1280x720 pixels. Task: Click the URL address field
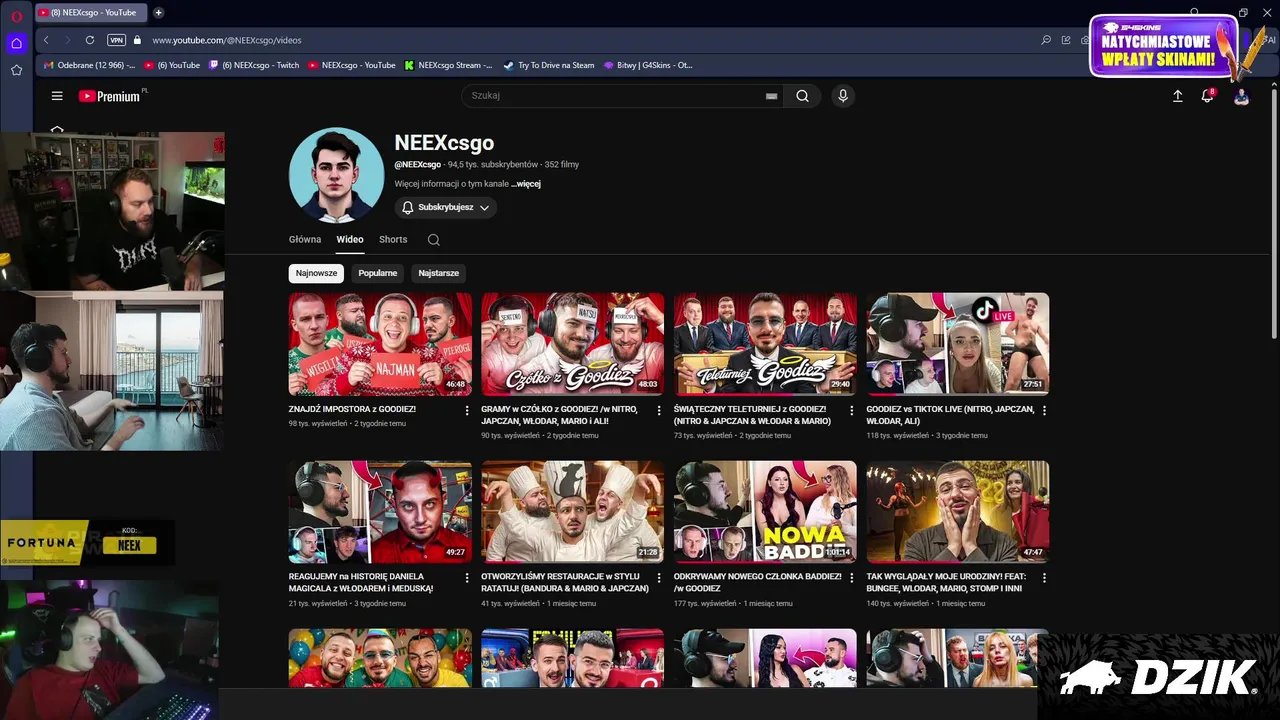[590, 40]
